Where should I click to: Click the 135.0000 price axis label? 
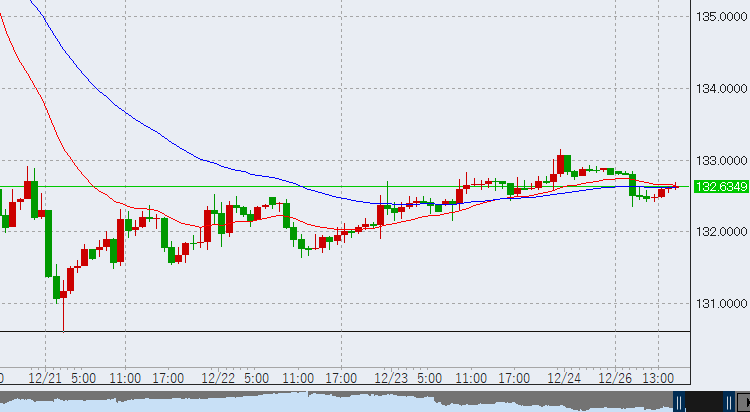pyautogui.click(x=720, y=17)
